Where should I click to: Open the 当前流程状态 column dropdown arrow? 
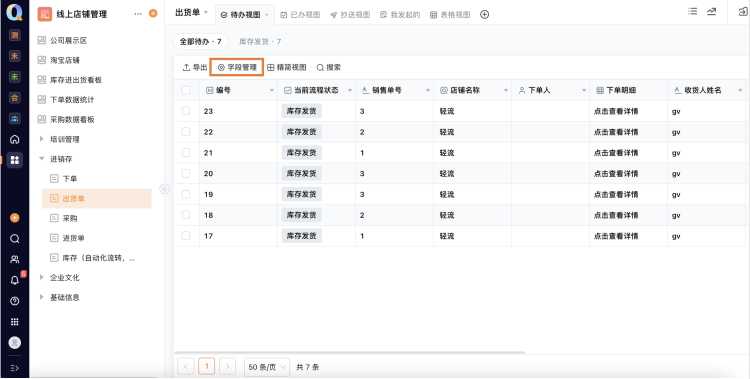pyautogui.click(x=350, y=90)
